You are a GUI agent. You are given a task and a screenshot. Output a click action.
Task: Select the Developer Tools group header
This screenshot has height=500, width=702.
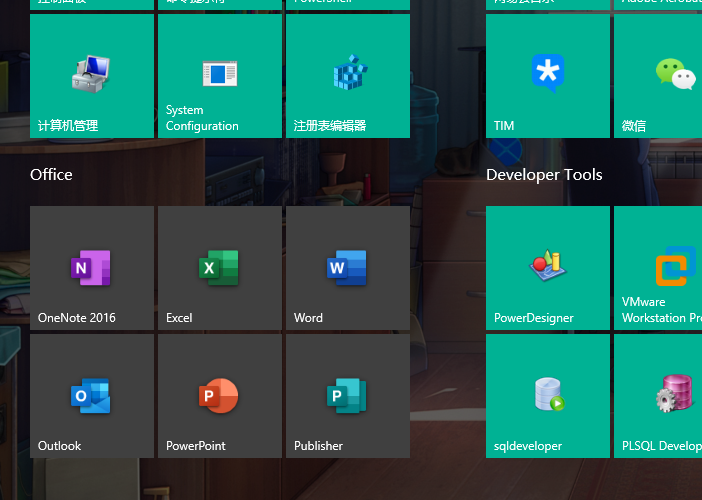pos(544,175)
